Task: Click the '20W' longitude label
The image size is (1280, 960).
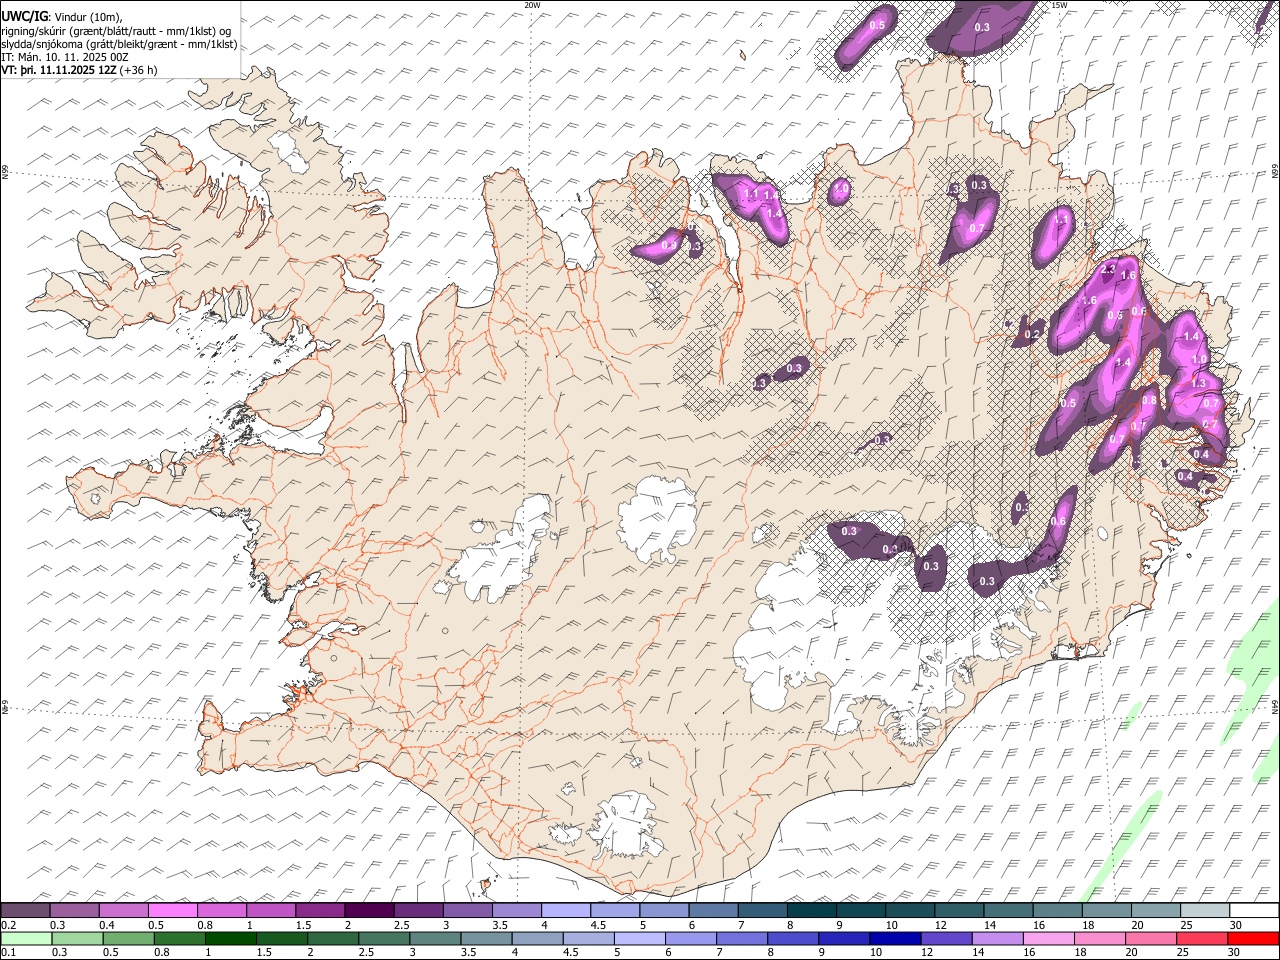Action: 532,5
